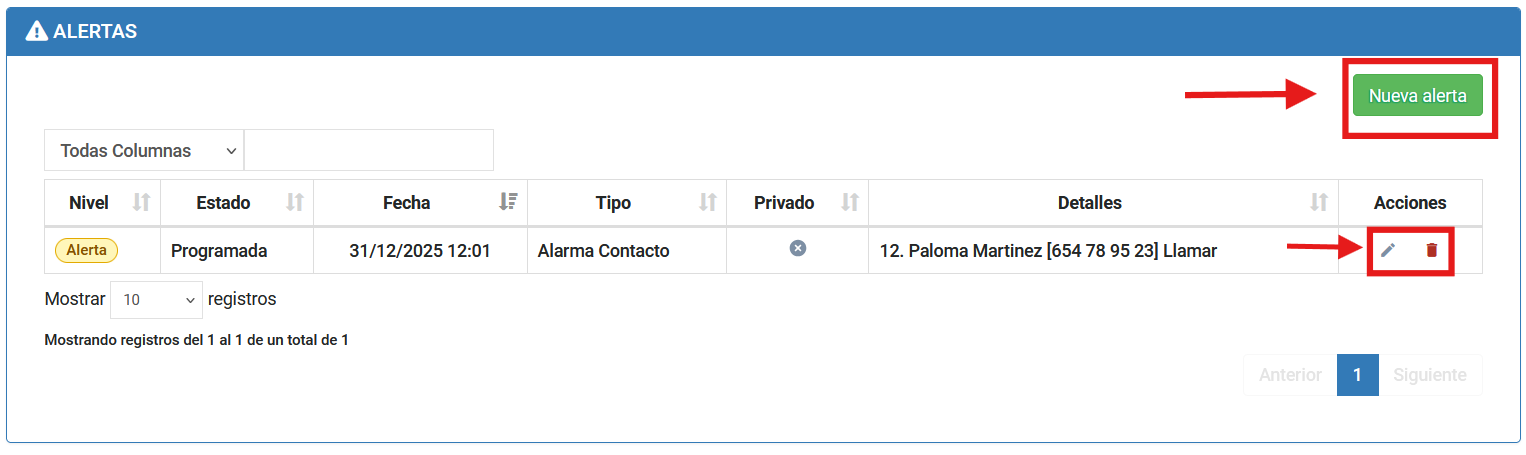Image resolution: width=1526 pixels, height=455 pixels.
Task: Click the Acciones column header
Action: 1410,203
